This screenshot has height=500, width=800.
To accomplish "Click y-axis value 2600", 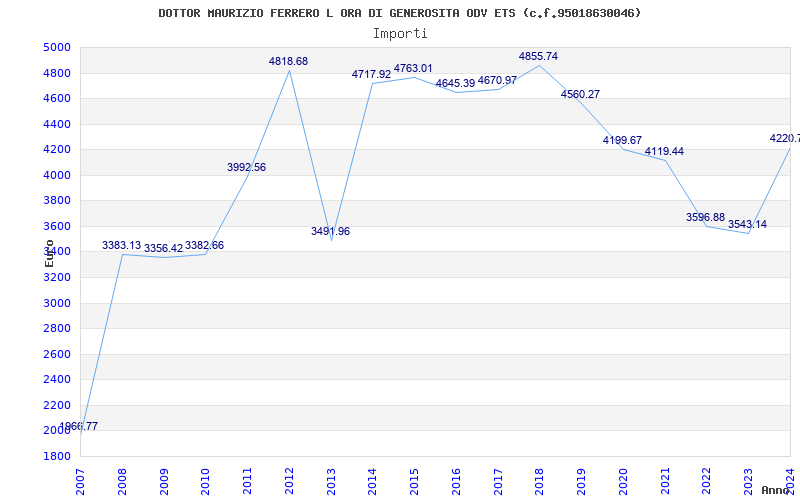I will click(57, 355).
